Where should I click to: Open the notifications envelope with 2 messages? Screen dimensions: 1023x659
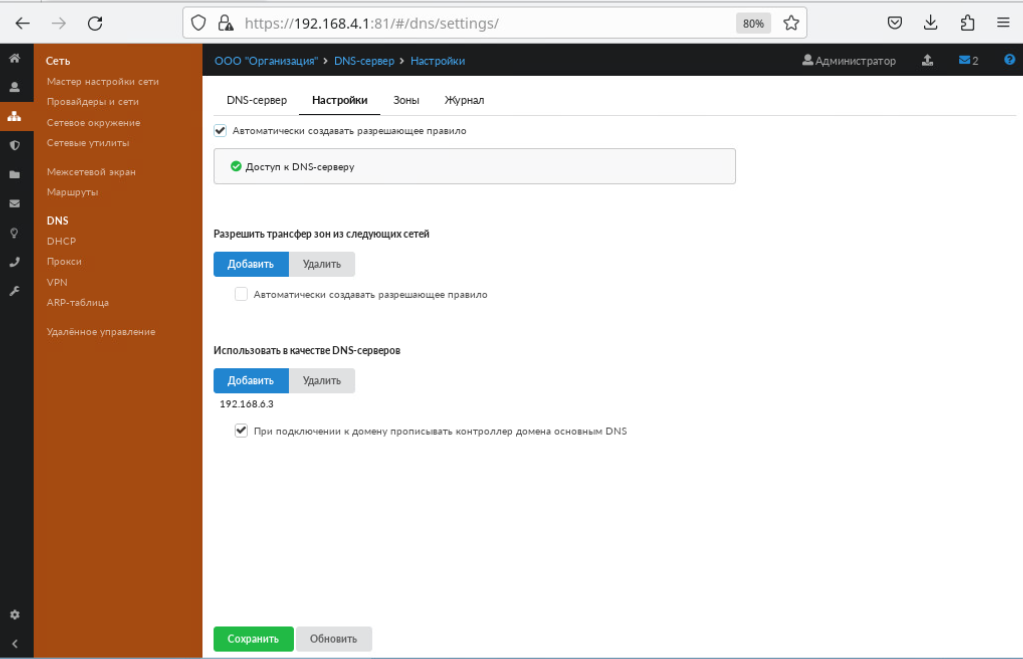tap(967, 61)
